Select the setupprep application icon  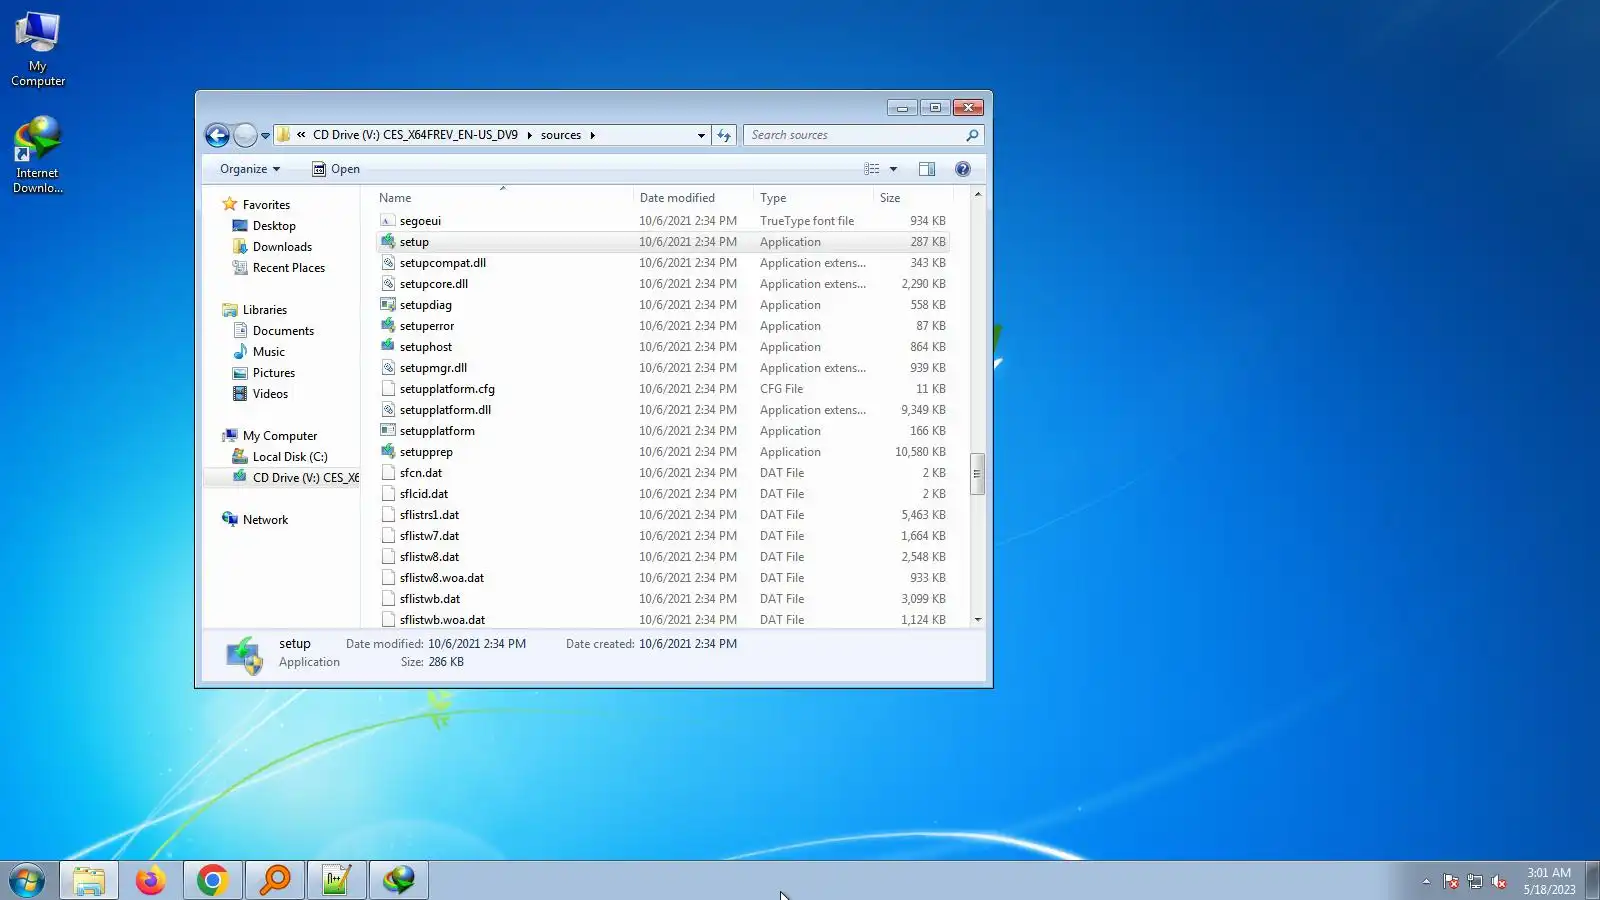click(388, 452)
